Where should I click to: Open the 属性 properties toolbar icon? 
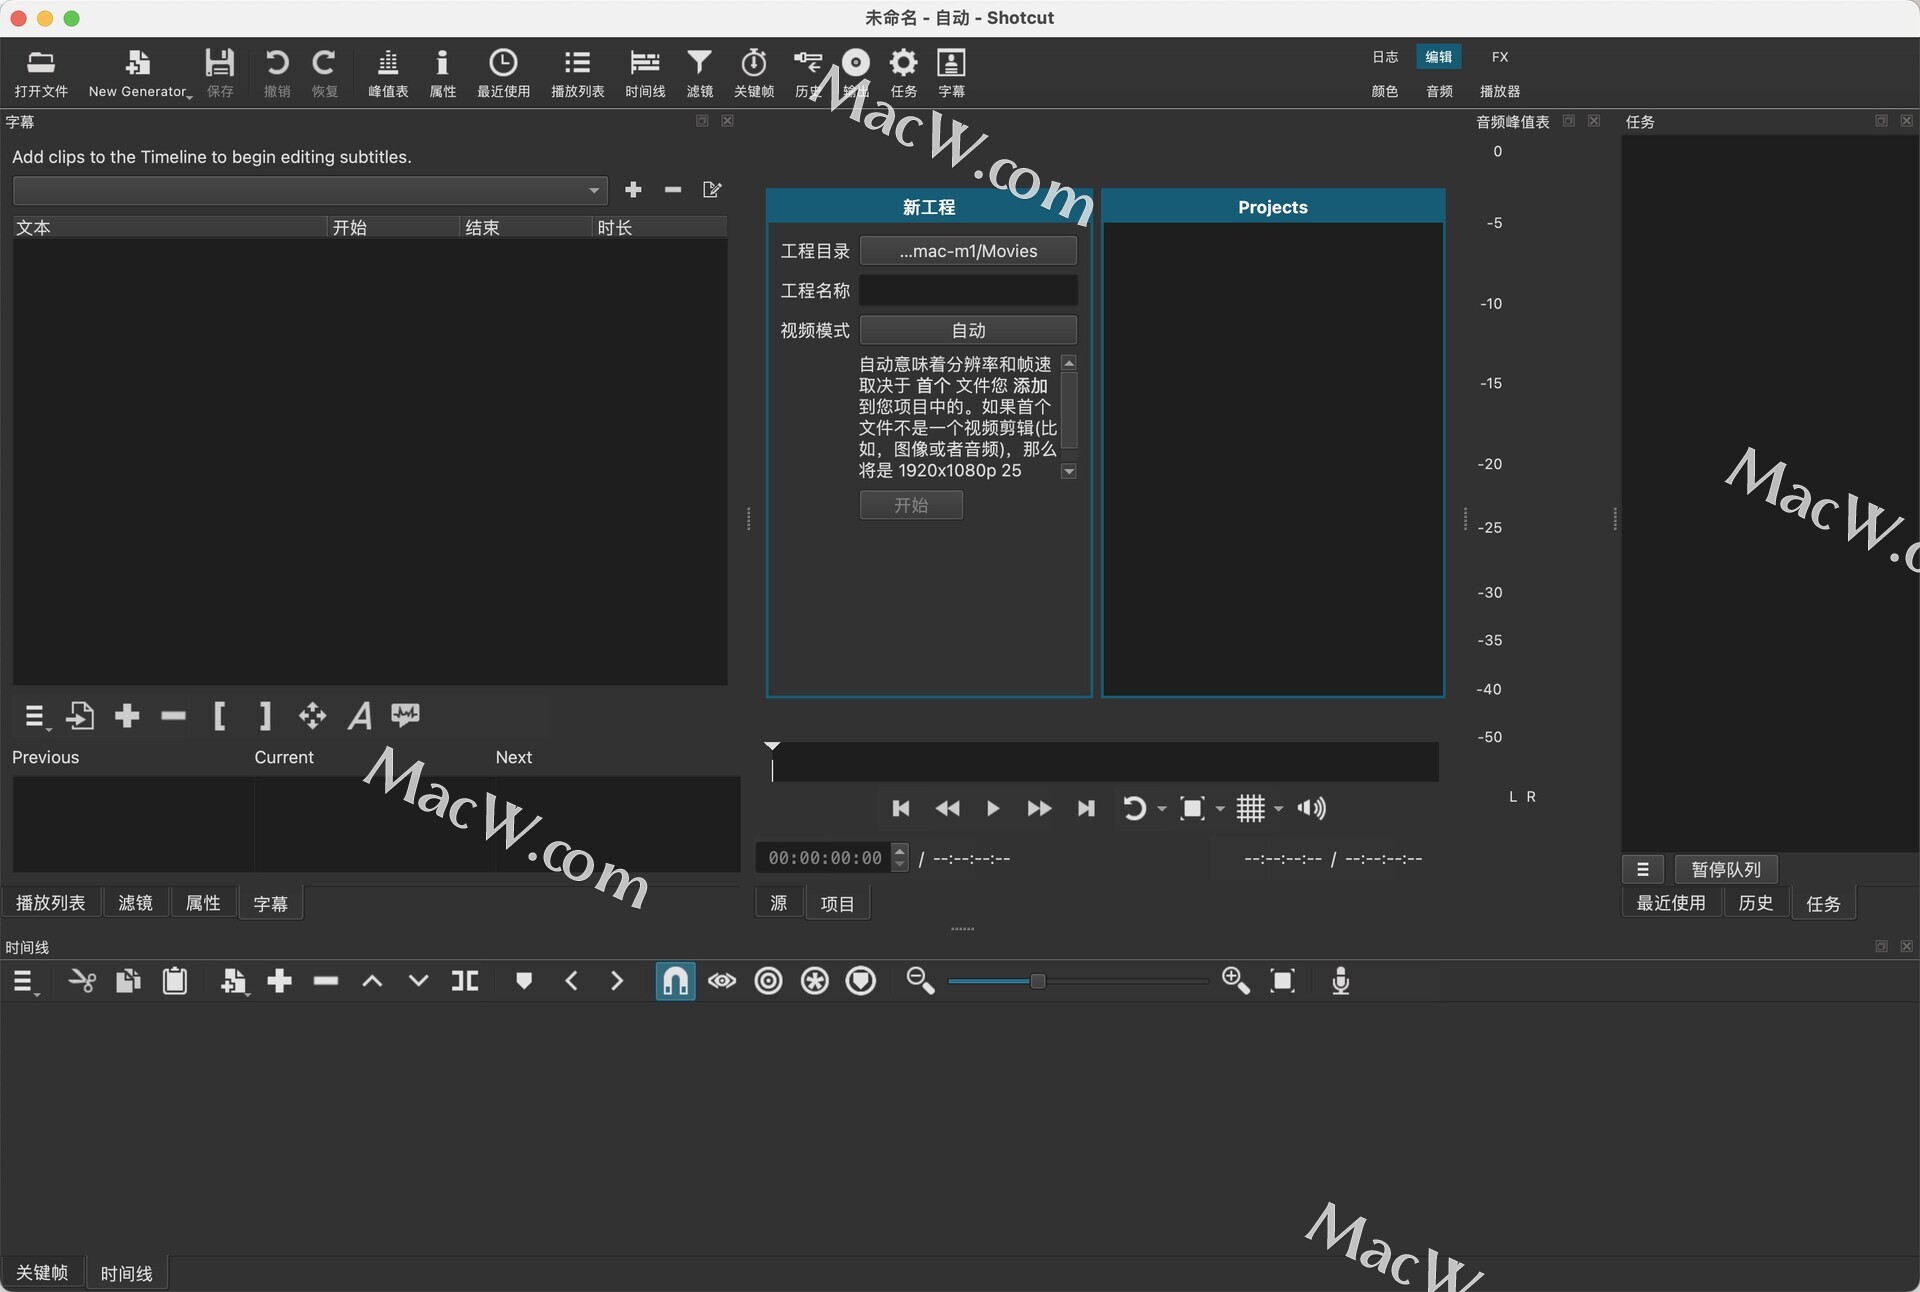point(442,73)
